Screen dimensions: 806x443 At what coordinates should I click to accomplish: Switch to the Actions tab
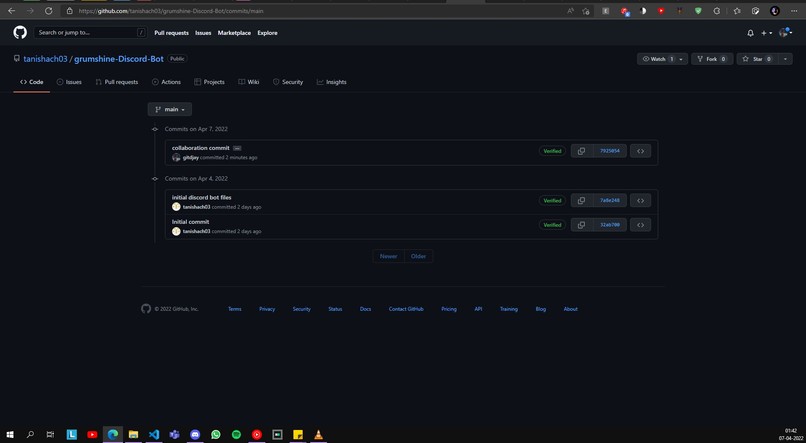pyautogui.click(x=166, y=82)
